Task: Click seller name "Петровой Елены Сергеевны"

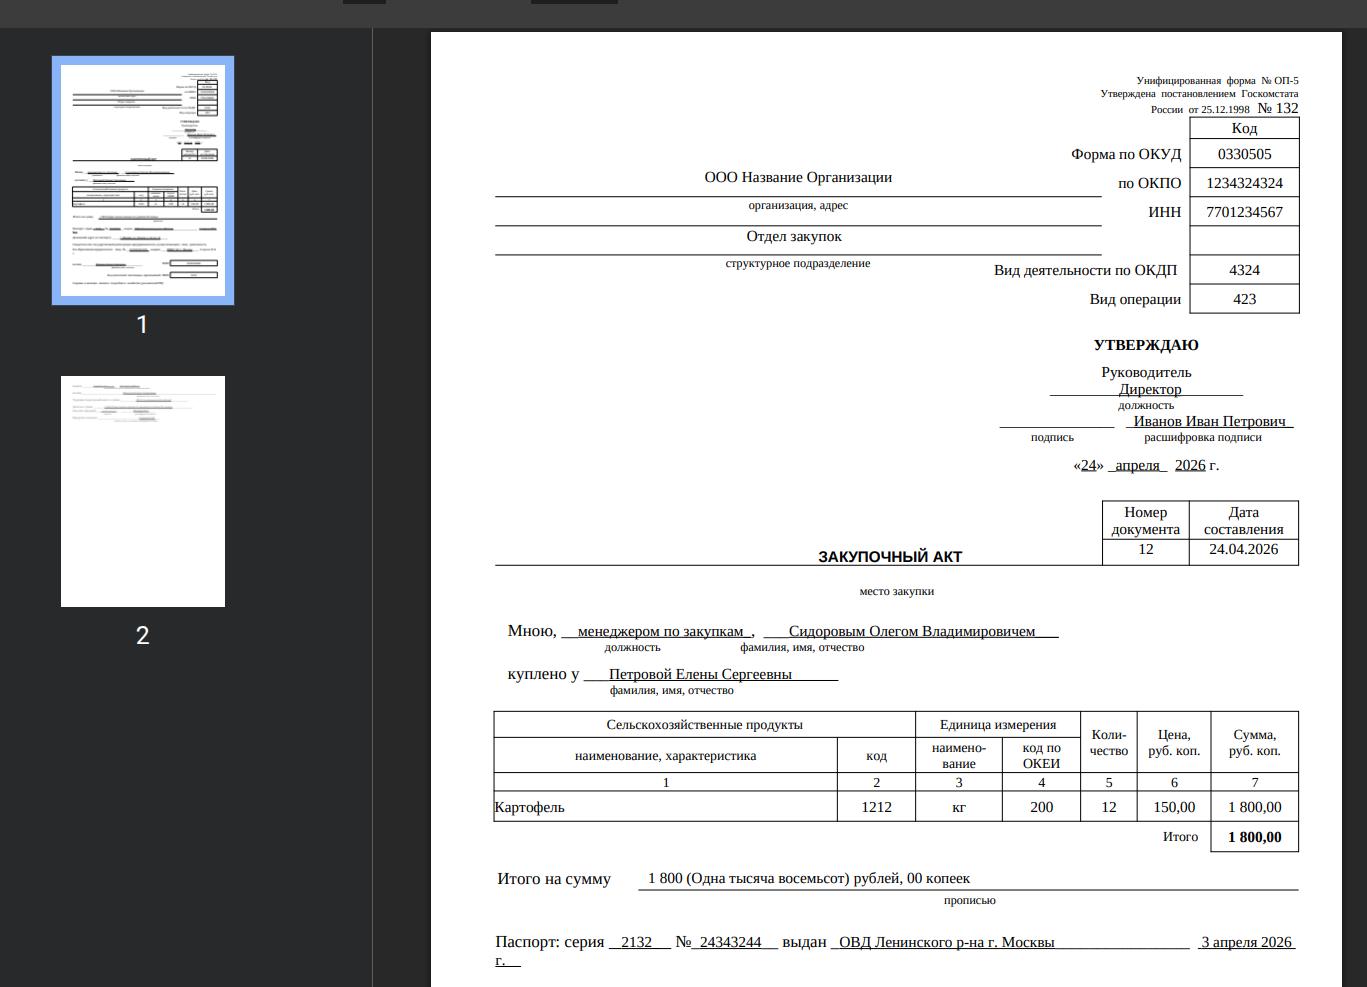Action: (700, 674)
